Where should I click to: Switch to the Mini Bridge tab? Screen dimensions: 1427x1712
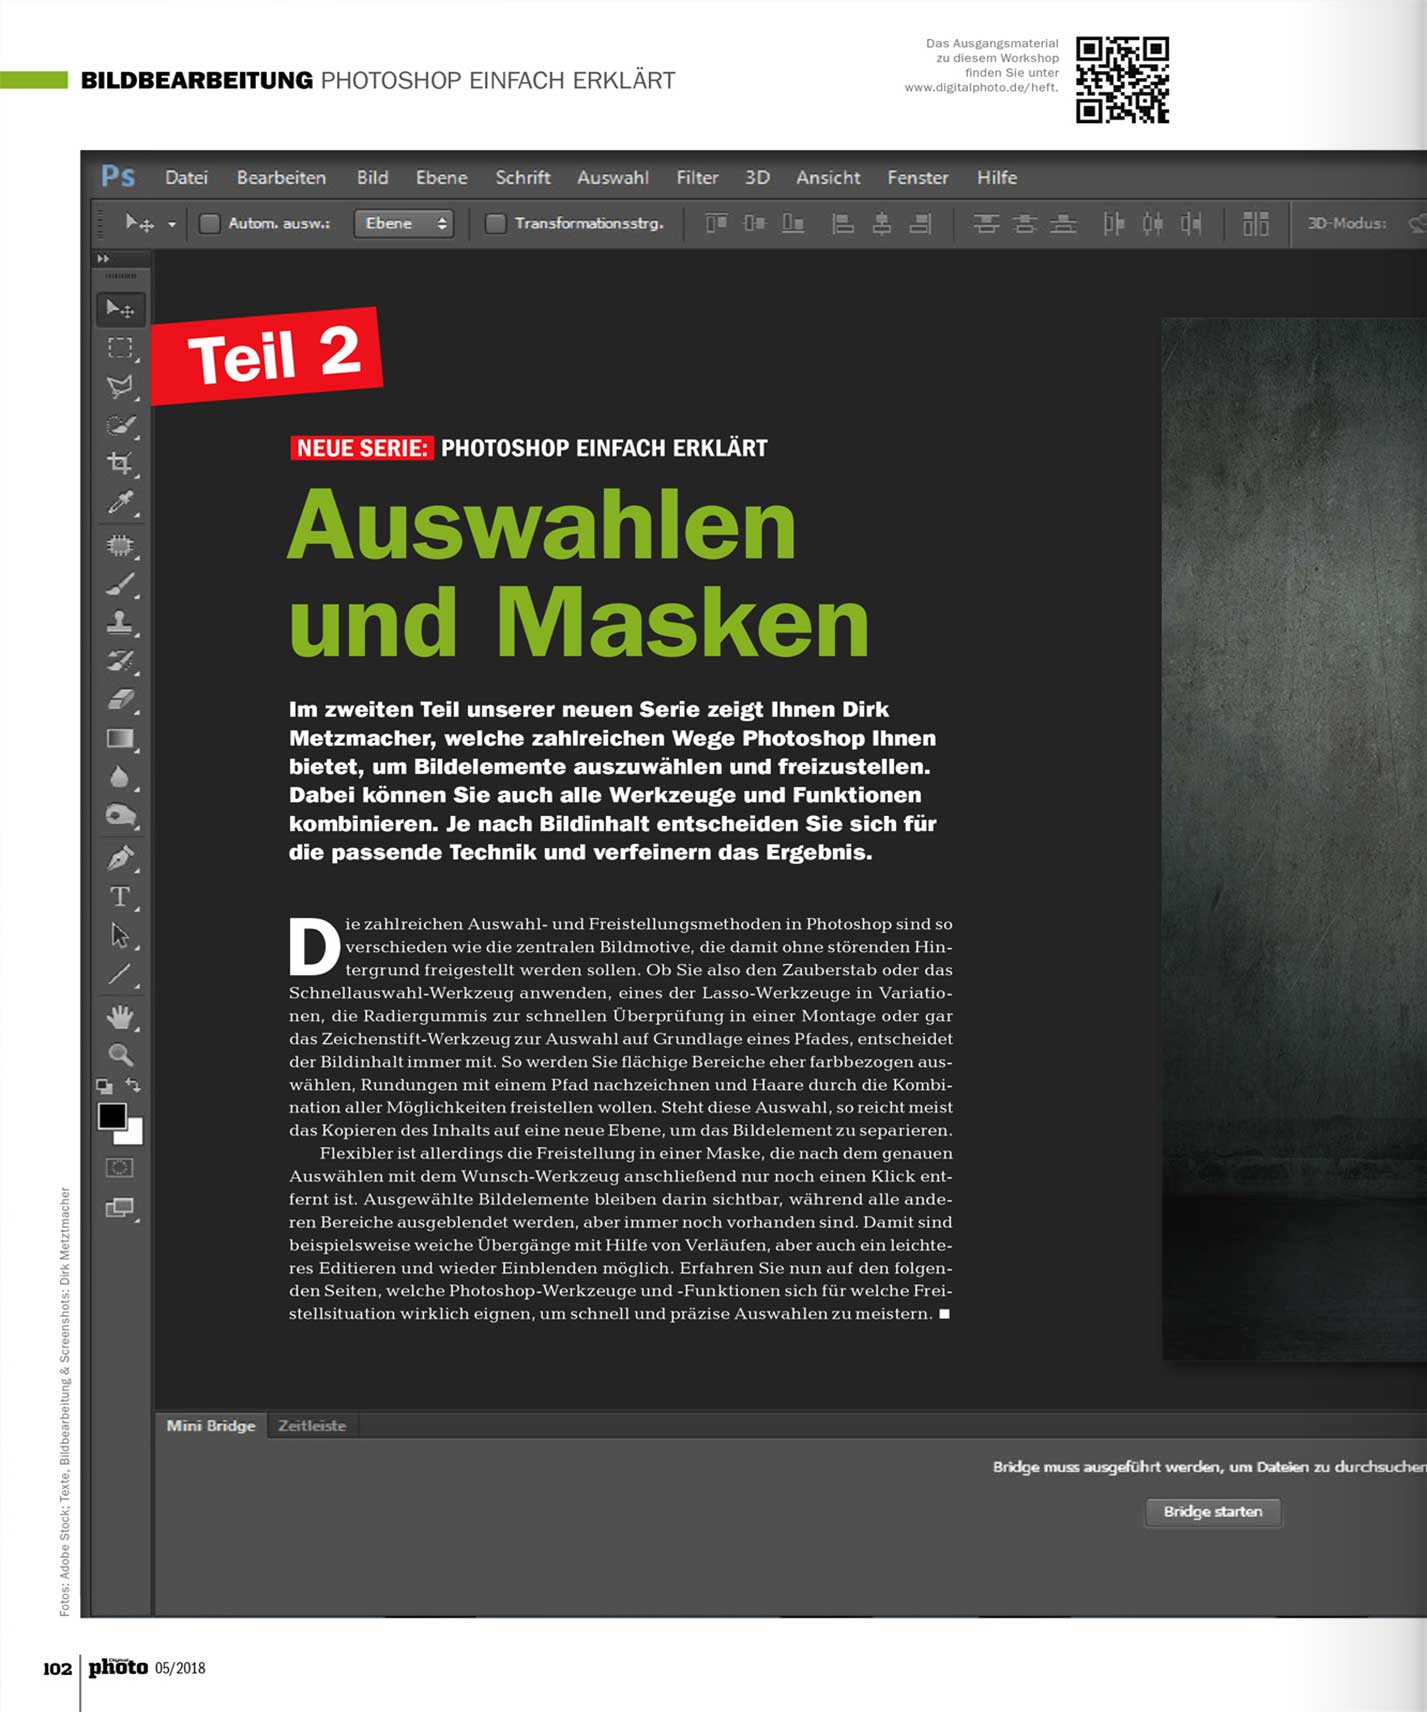click(x=211, y=1425)
